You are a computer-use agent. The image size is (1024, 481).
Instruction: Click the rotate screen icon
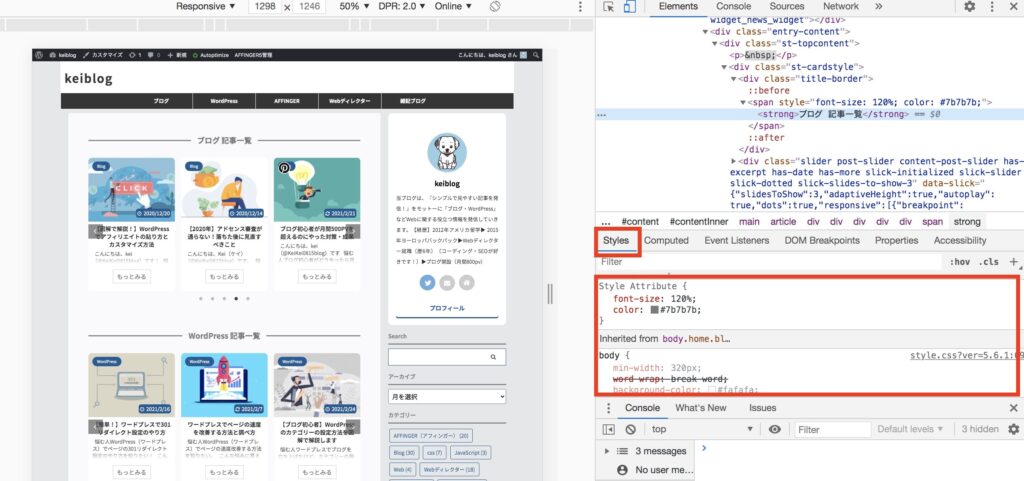(495, 7)
